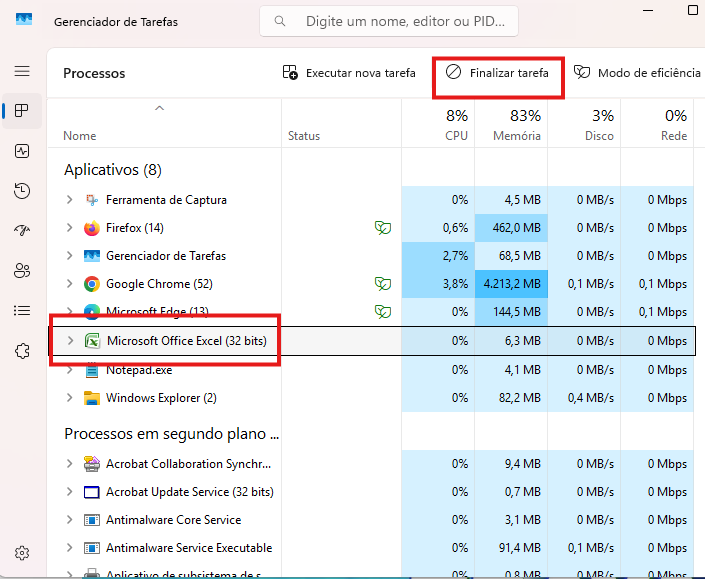Open the App history page icon
Viewport: 705px width, 579px height.
pyautogui.click(x=22, y=191)
